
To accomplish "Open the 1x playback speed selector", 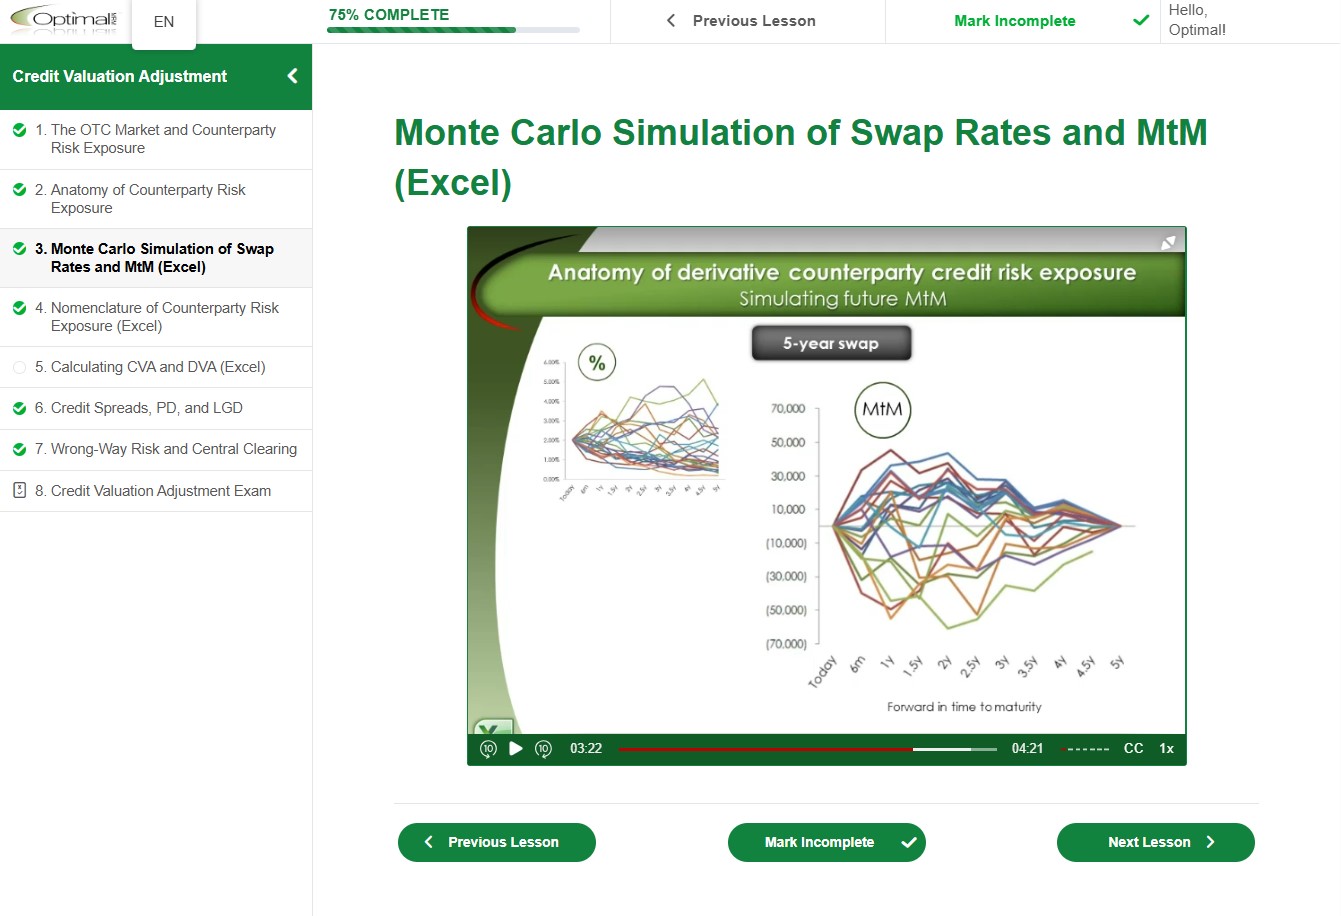I will [x=1166, y=748].
